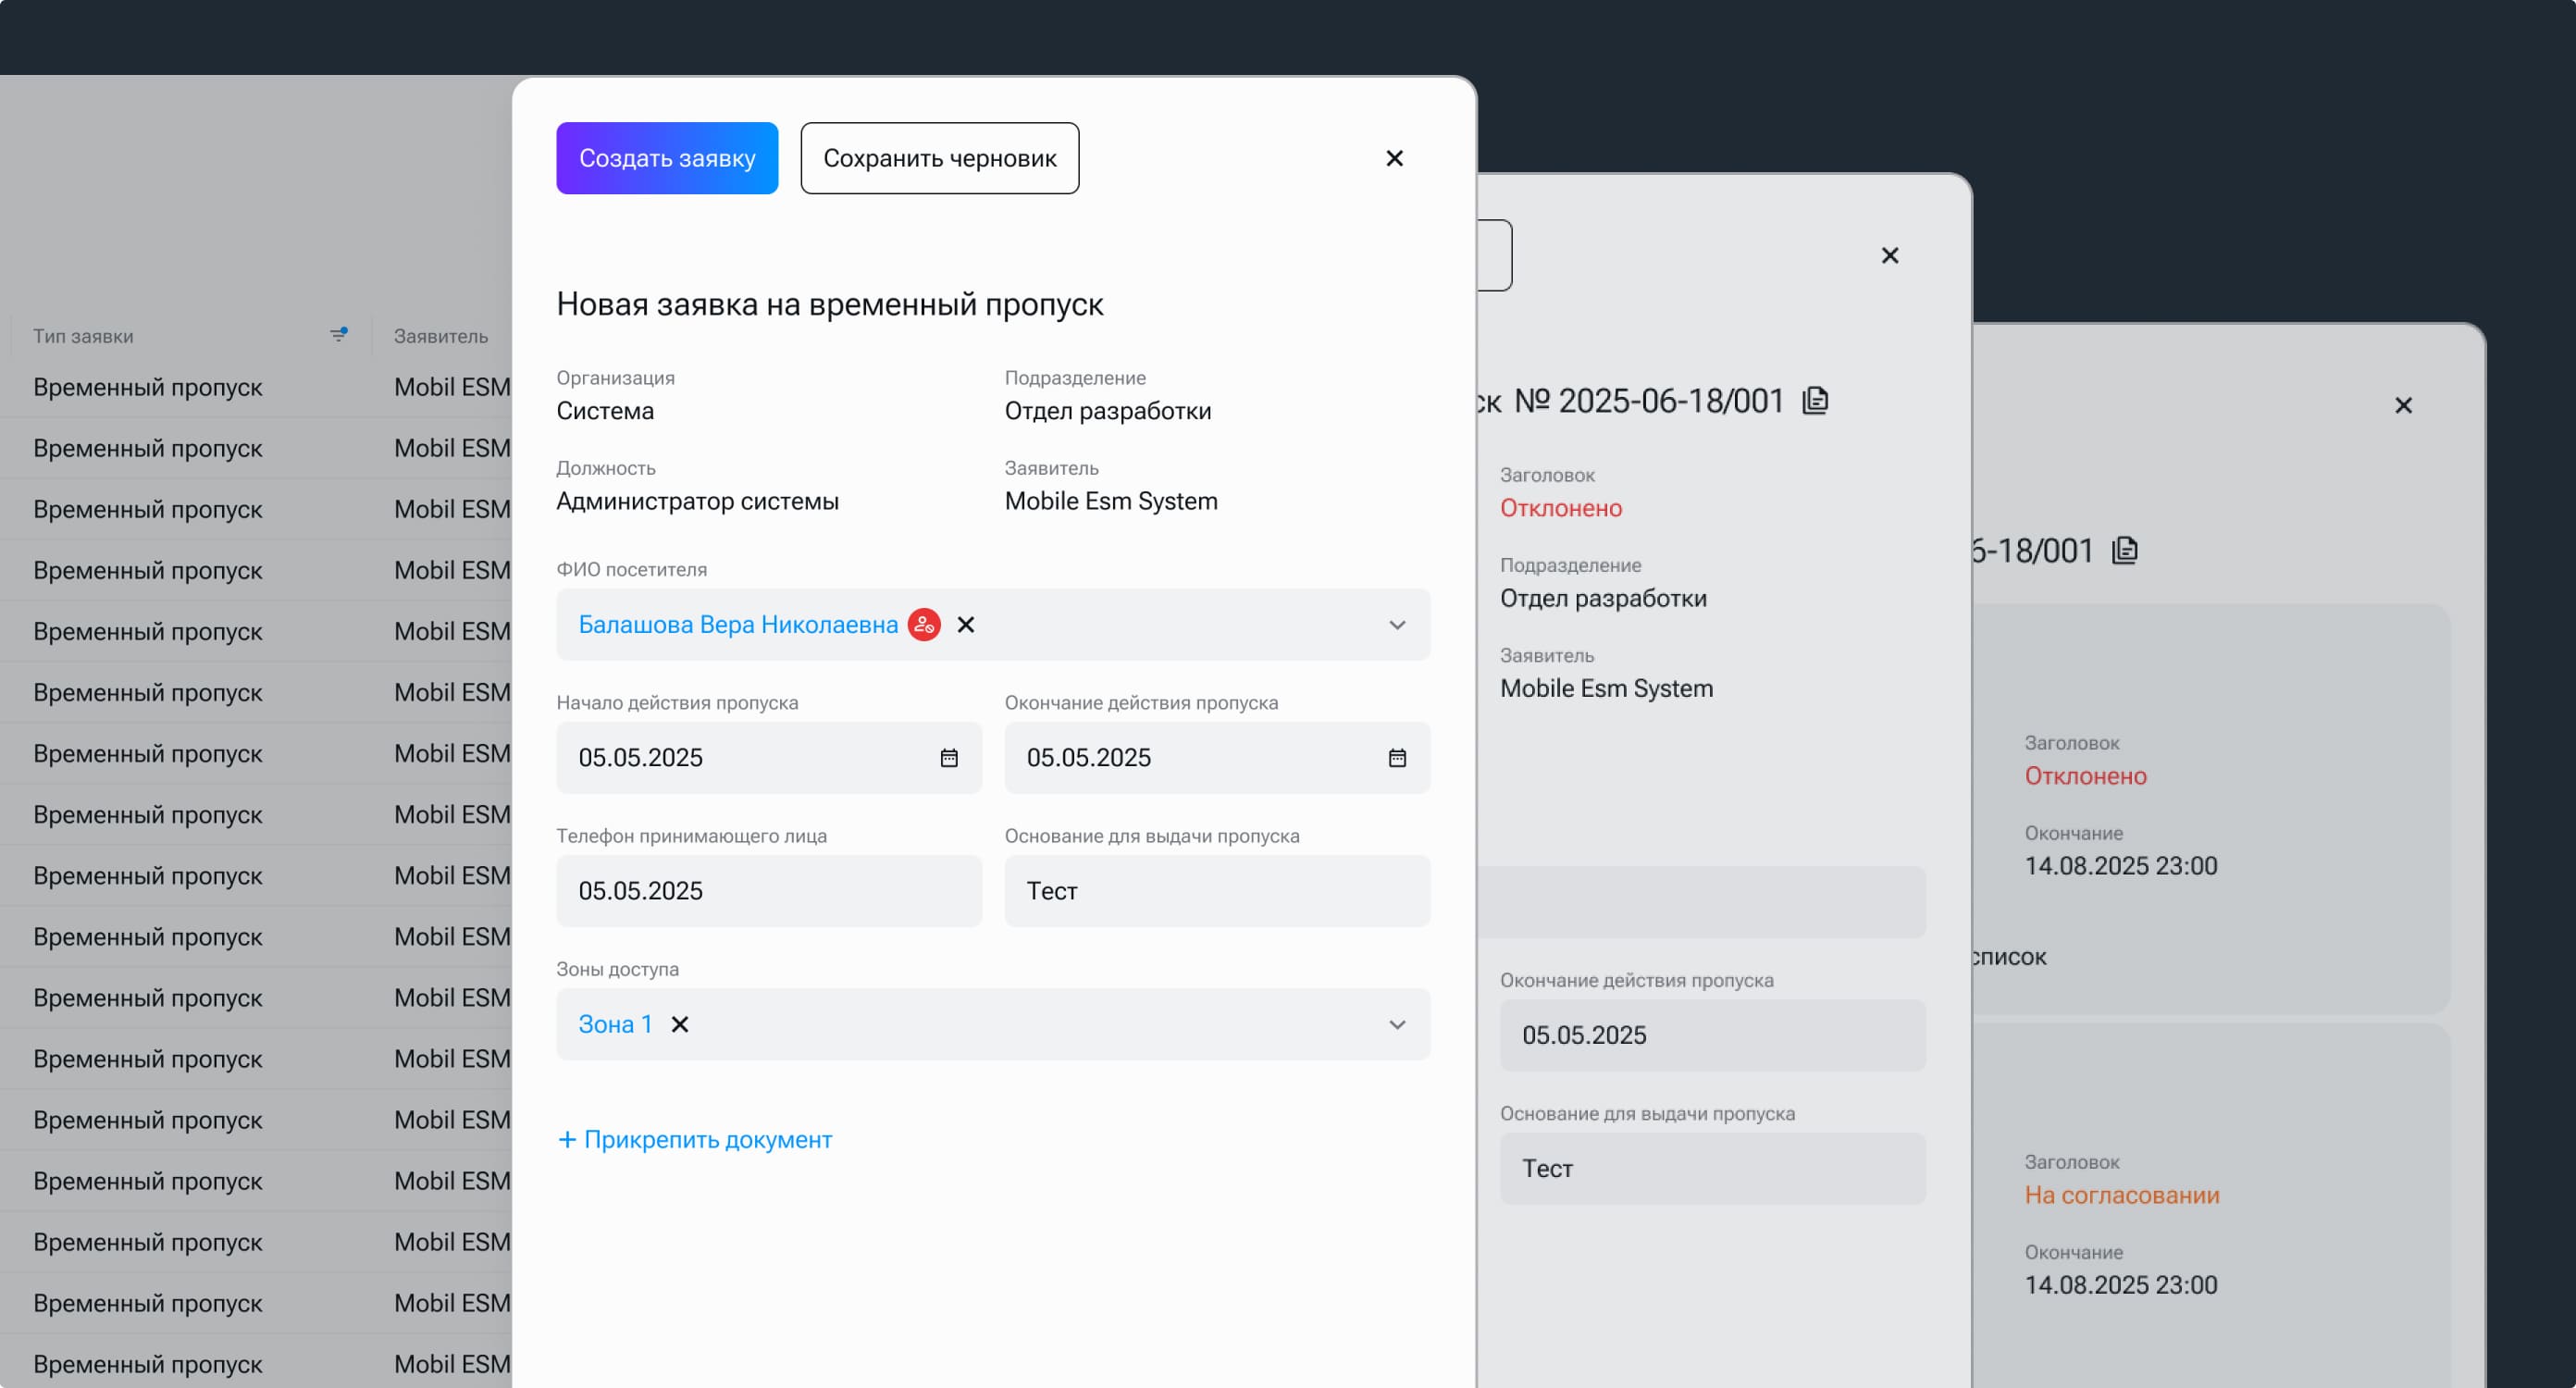This screenshot has width=2576, height=1388.
Task: Click Основание для выдачи пропуска field in front dialog
Action: pos(1217,891)
